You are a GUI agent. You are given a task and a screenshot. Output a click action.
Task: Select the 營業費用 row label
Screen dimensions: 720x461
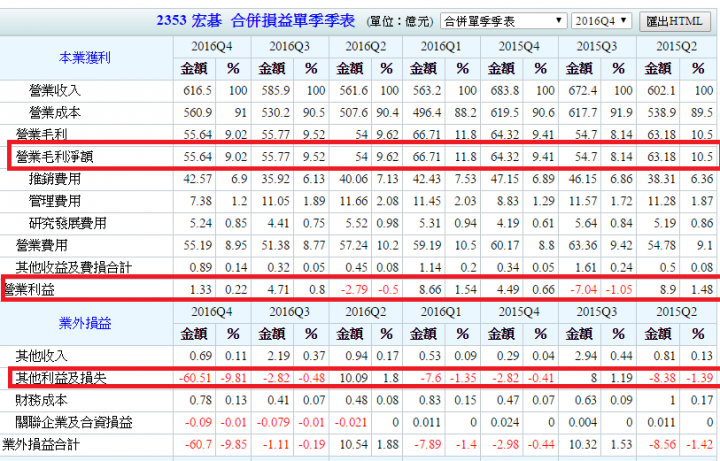pos(41,245)
